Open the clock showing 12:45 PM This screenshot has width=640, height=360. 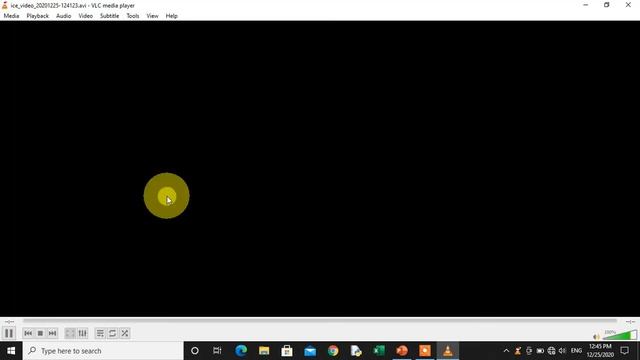pos(600,351)
